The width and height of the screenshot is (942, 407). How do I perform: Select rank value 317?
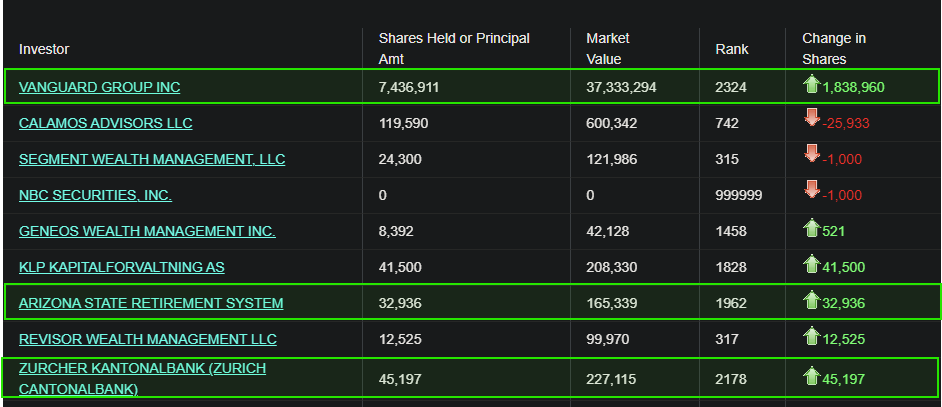727,340
